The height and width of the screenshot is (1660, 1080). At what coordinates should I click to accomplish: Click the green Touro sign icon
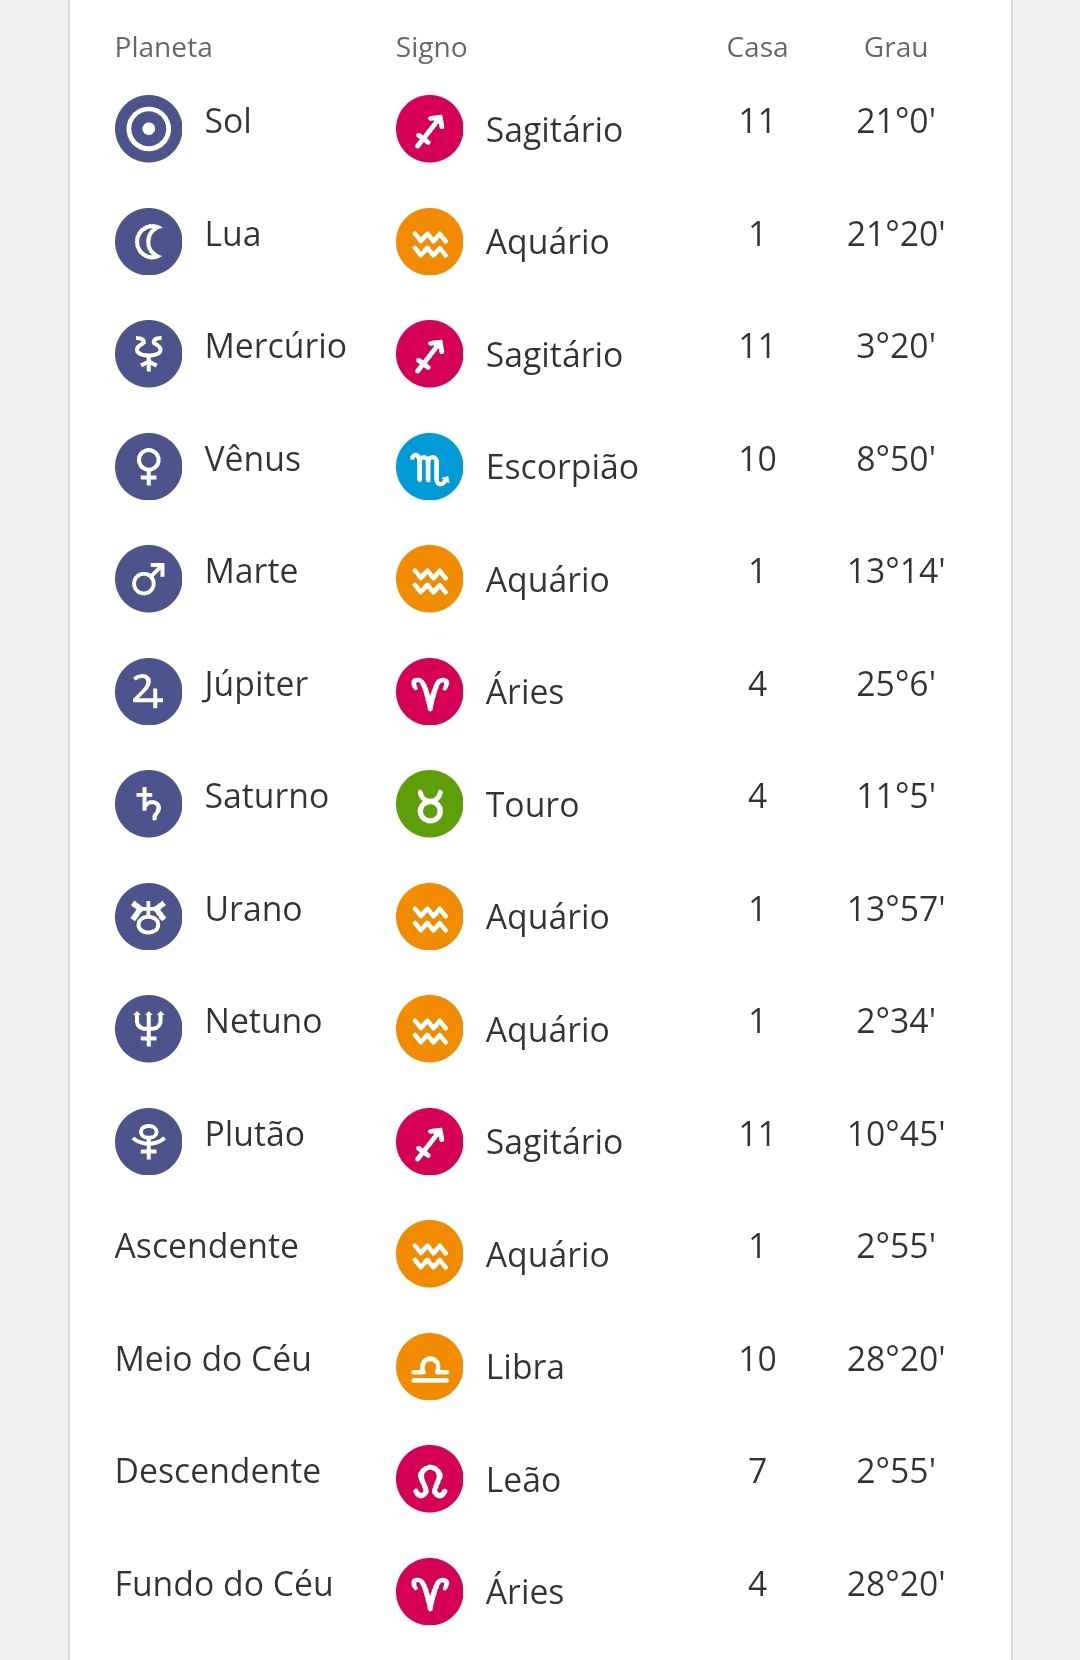click(x=429, y=804)
